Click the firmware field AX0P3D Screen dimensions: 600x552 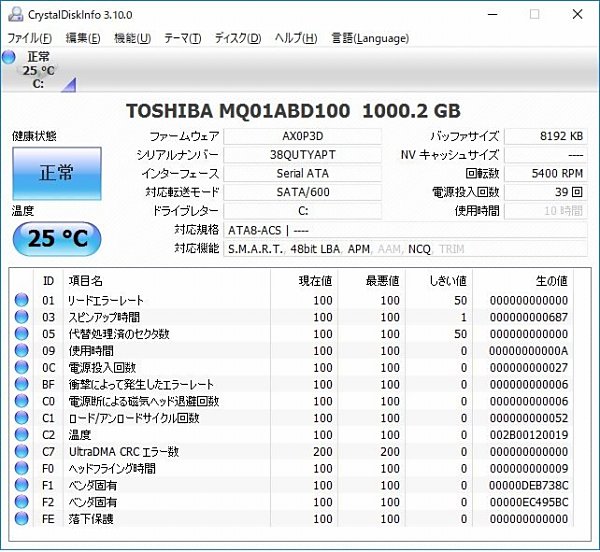[303, 136]
